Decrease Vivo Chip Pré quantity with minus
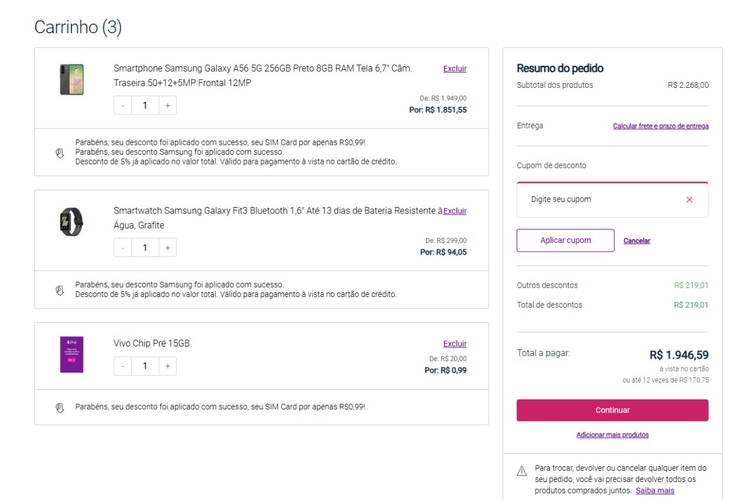Image resolution: width=744 pixels, height=500 pixels. pos(123,366)
